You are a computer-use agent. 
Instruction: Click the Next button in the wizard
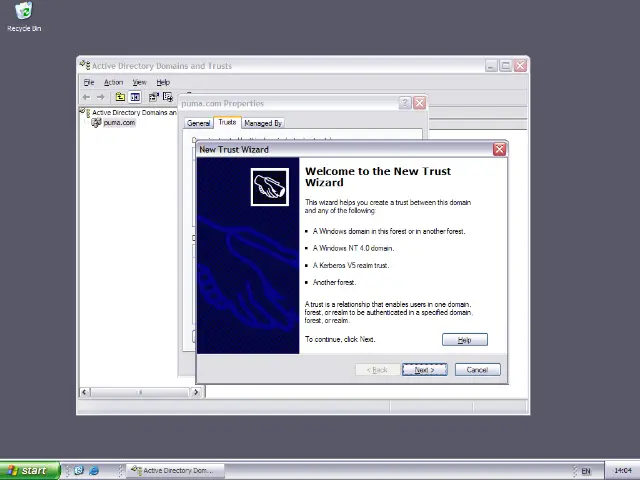click(424, 370)
